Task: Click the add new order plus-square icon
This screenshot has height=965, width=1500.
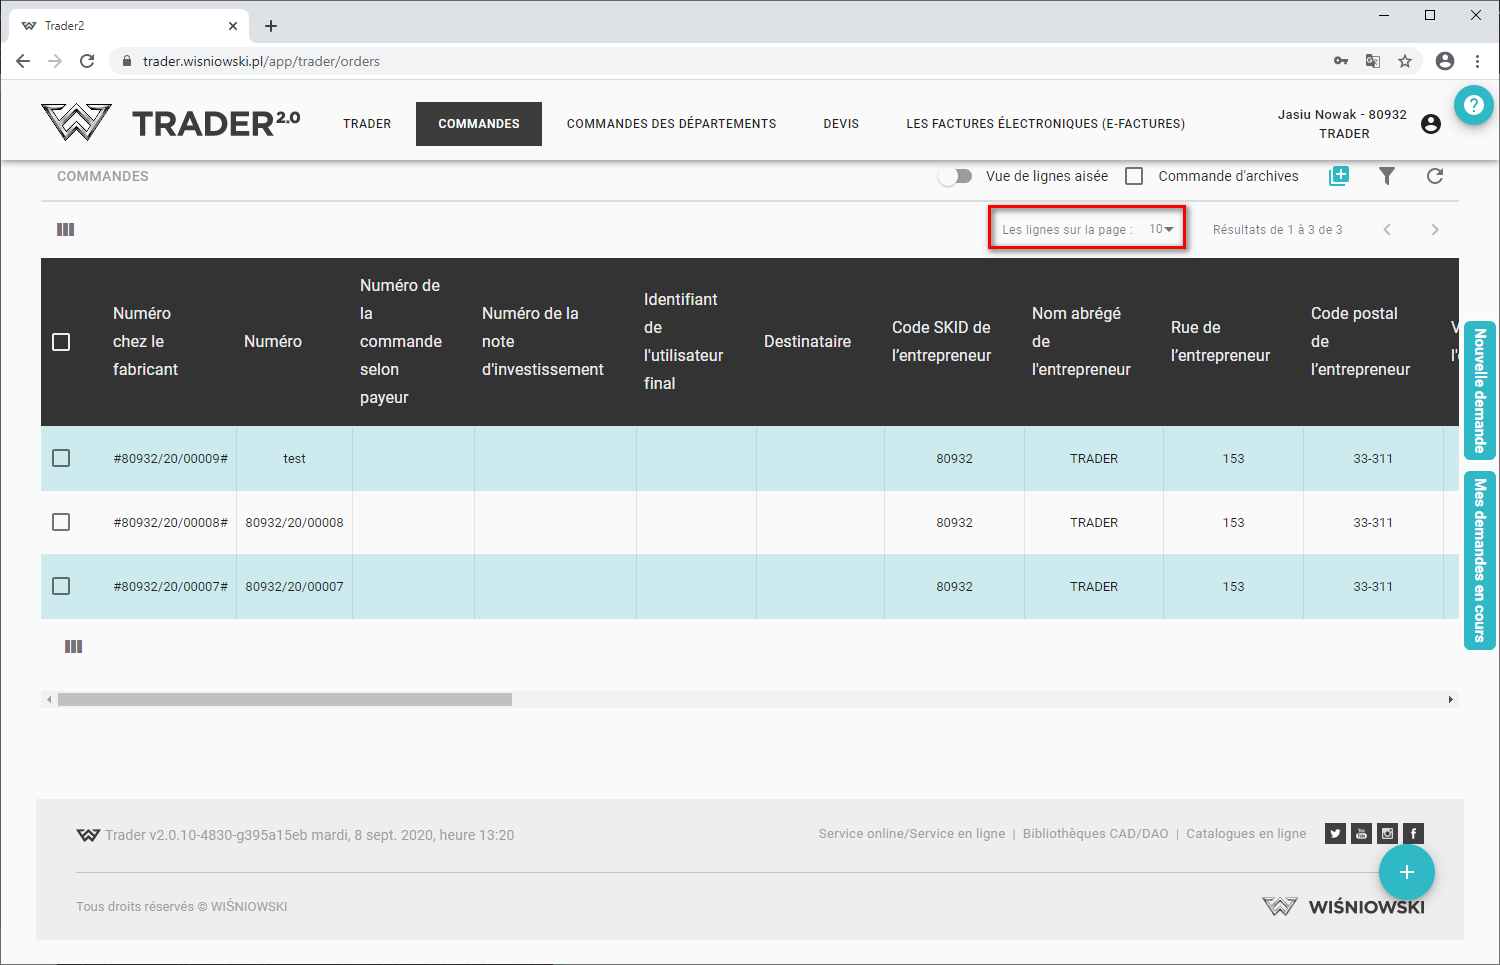Action: [1339, 176]
